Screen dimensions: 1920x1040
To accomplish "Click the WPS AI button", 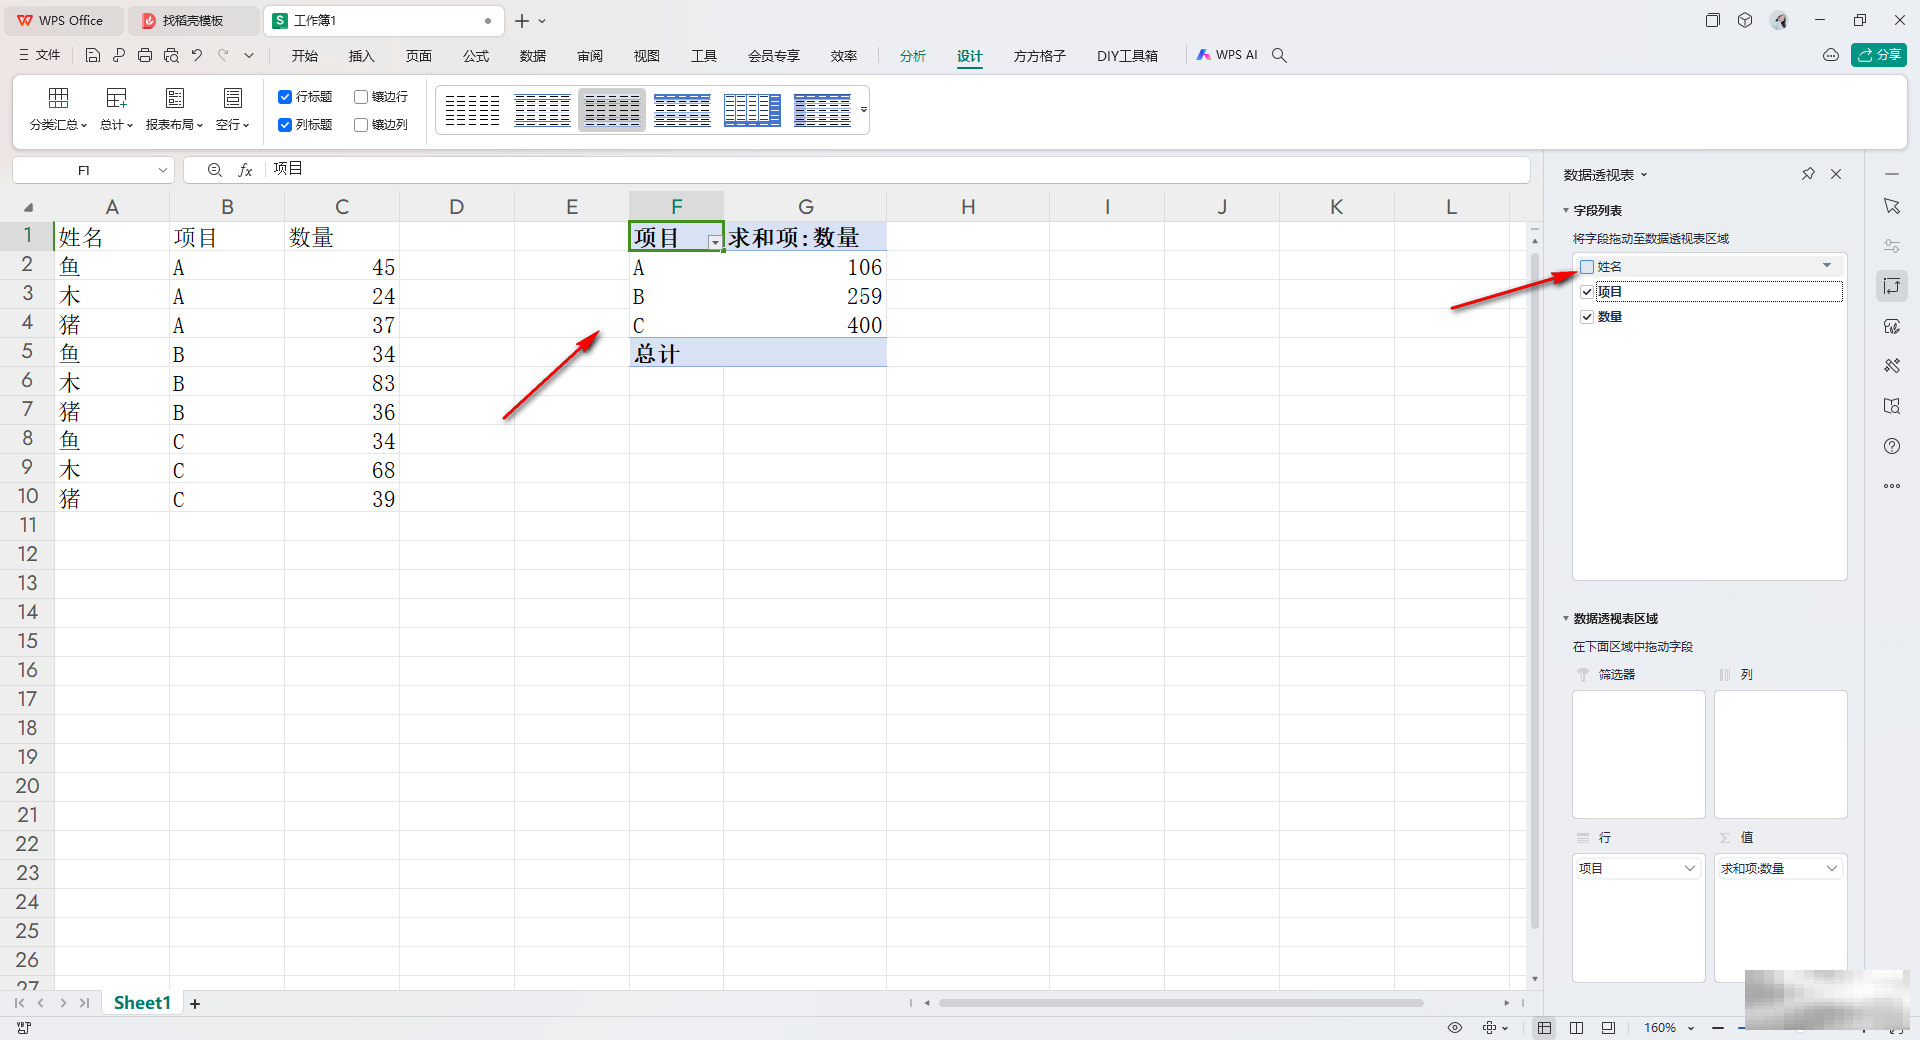I will point(1227,55).
